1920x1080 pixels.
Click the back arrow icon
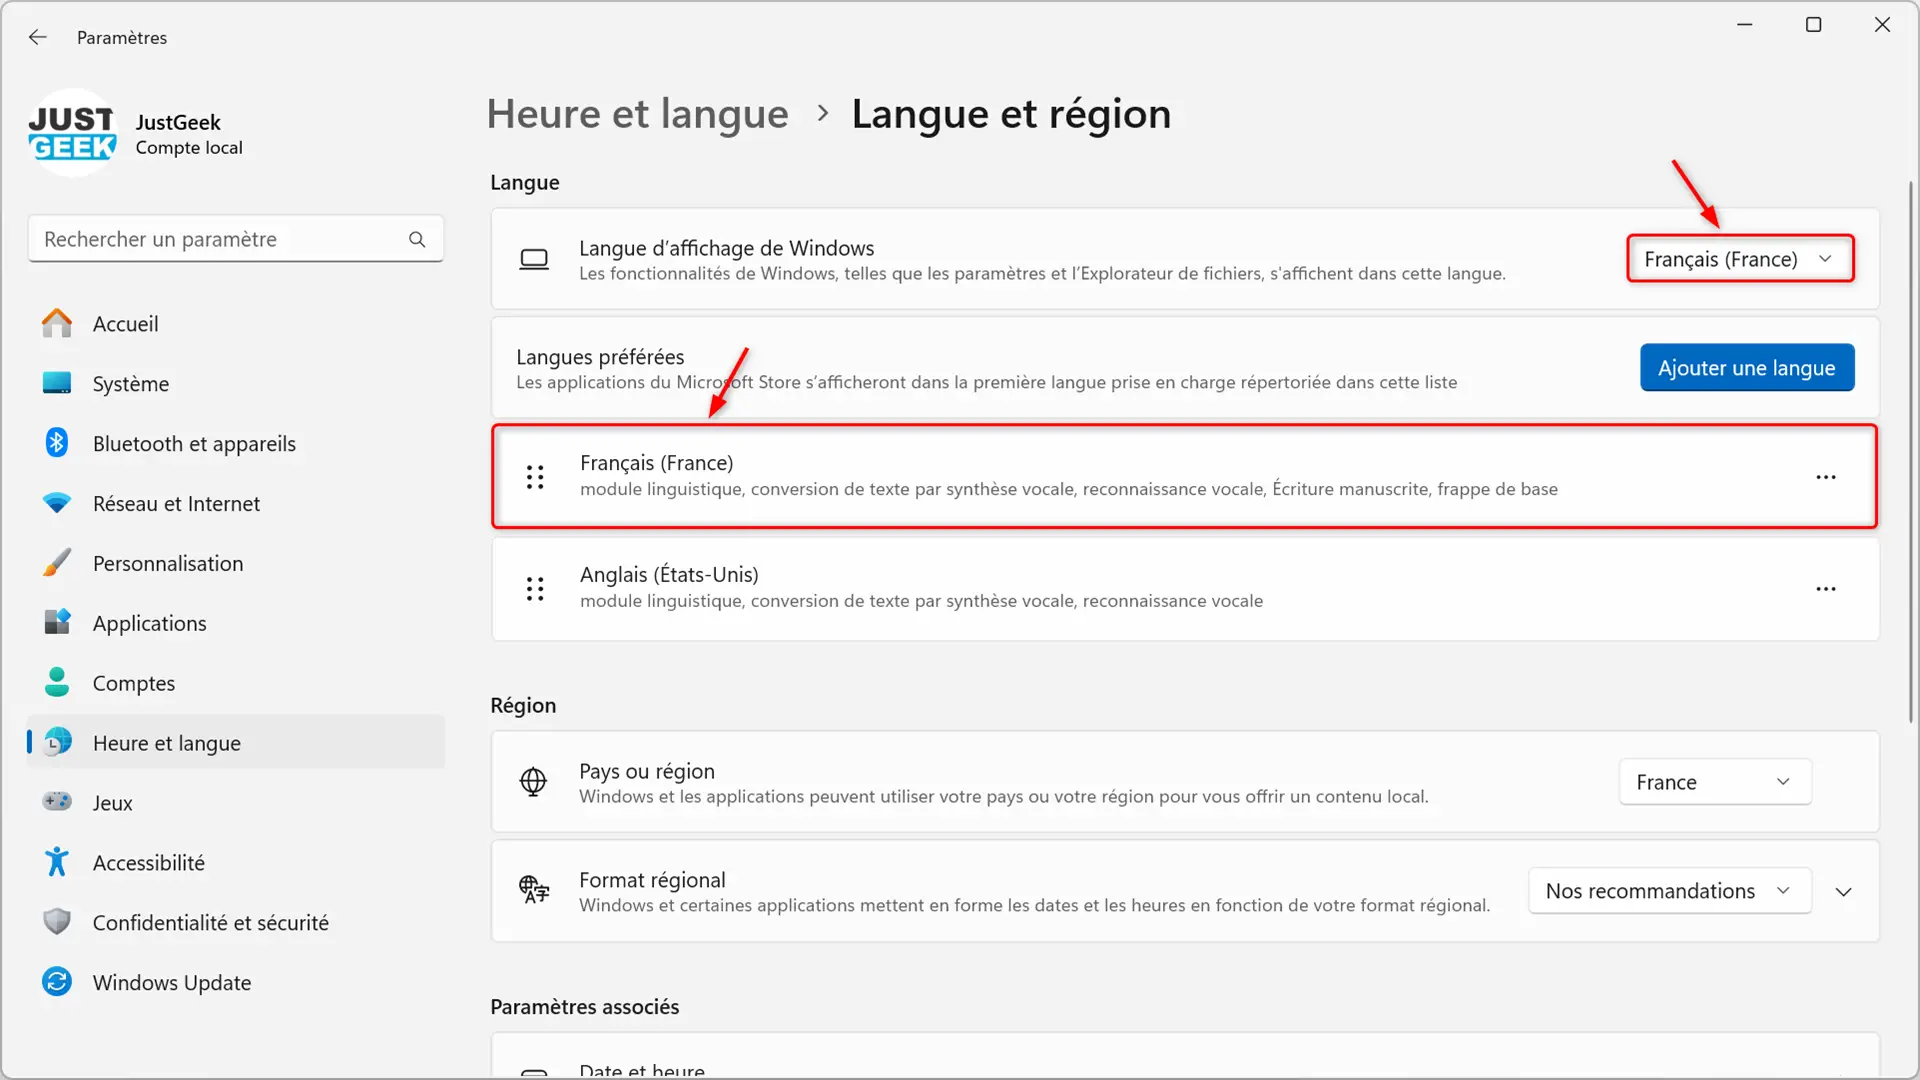pos(38,37)
